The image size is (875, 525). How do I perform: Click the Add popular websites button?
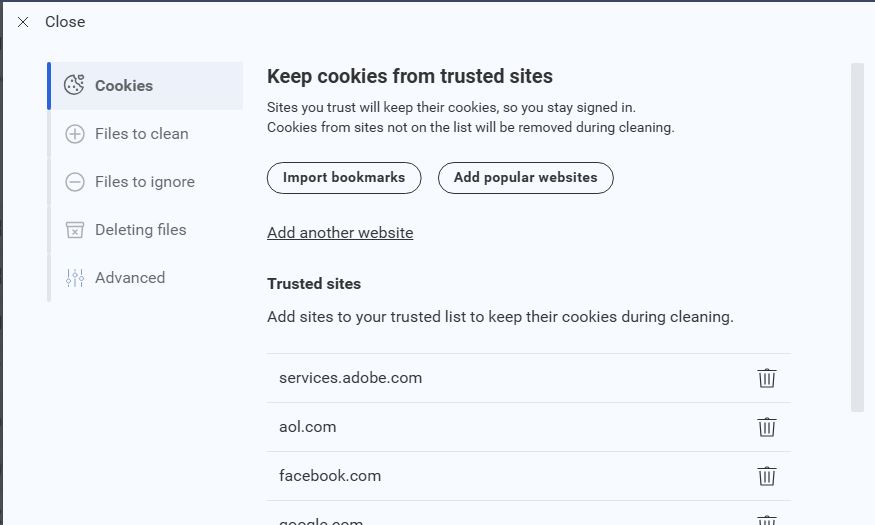click(x=525, y=178)
